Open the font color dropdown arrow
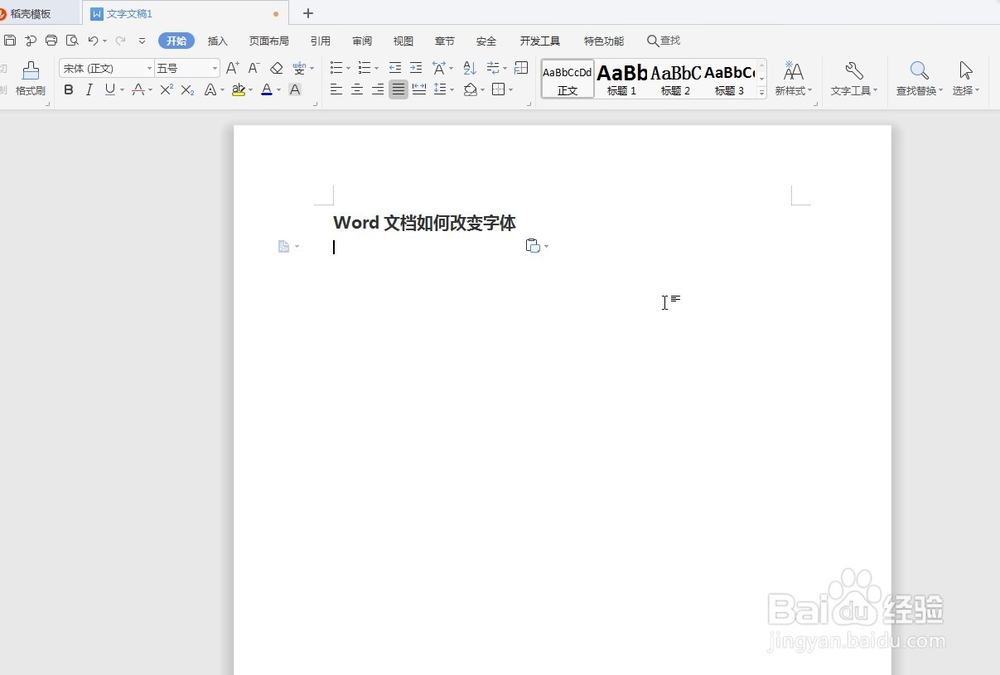This screenshot has width=1000, height=675. click(x=279, y=90)
